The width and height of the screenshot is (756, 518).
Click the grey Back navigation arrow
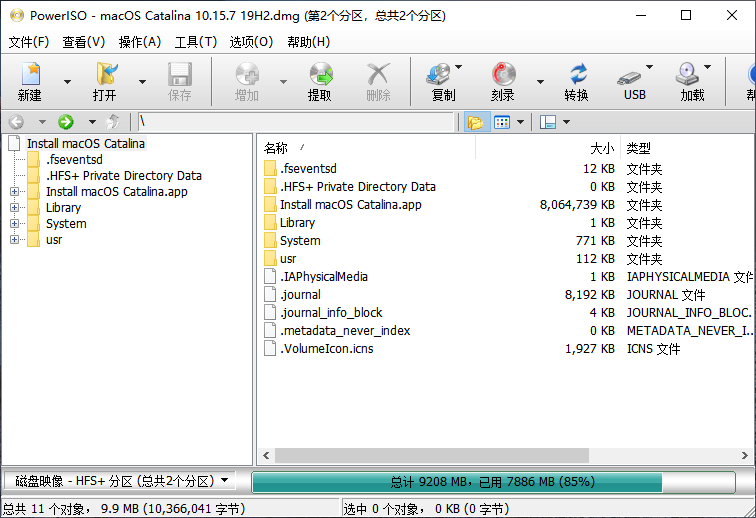[16, 122]
